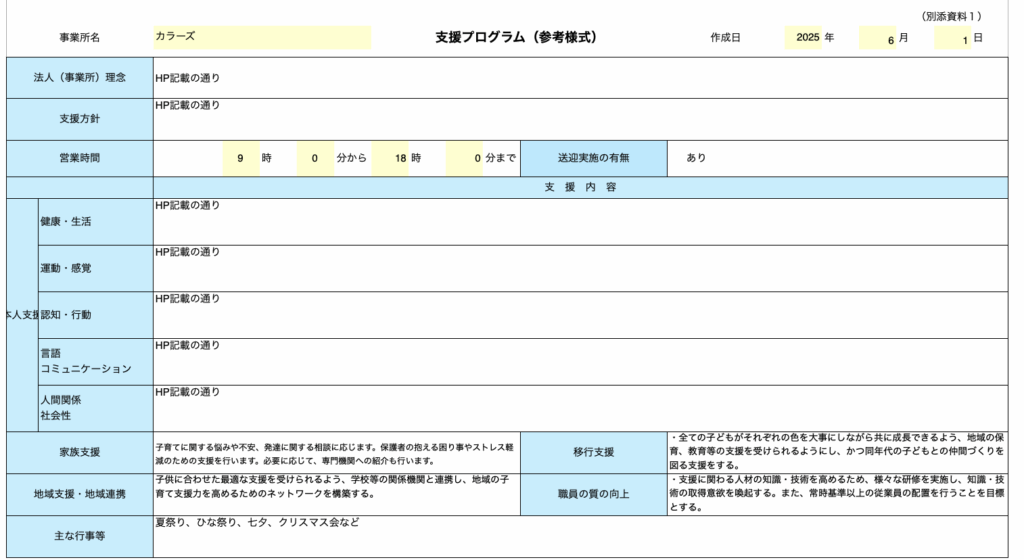
Task: Click the 言語コミュニケーション category cell
Action: click(95, 361)
